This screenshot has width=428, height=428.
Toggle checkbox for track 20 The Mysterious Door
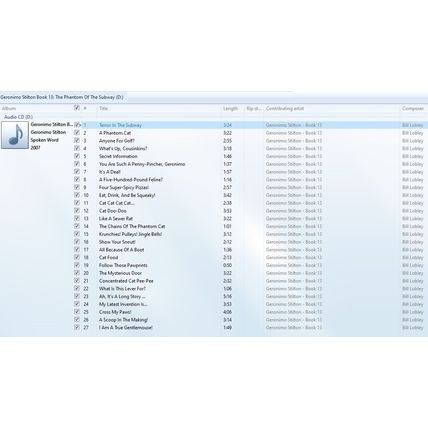click(77, 273)
